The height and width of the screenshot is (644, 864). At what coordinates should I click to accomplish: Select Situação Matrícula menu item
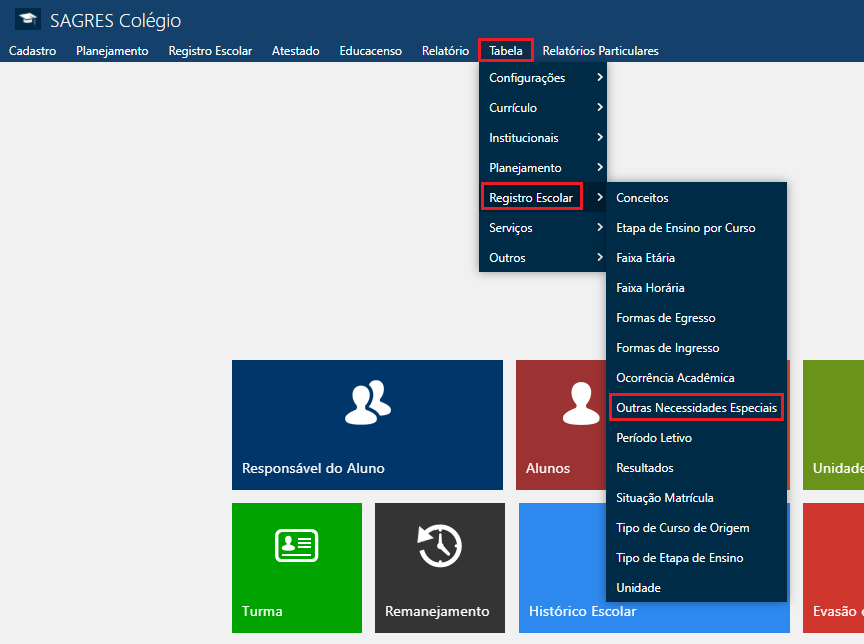coord(664,498)
